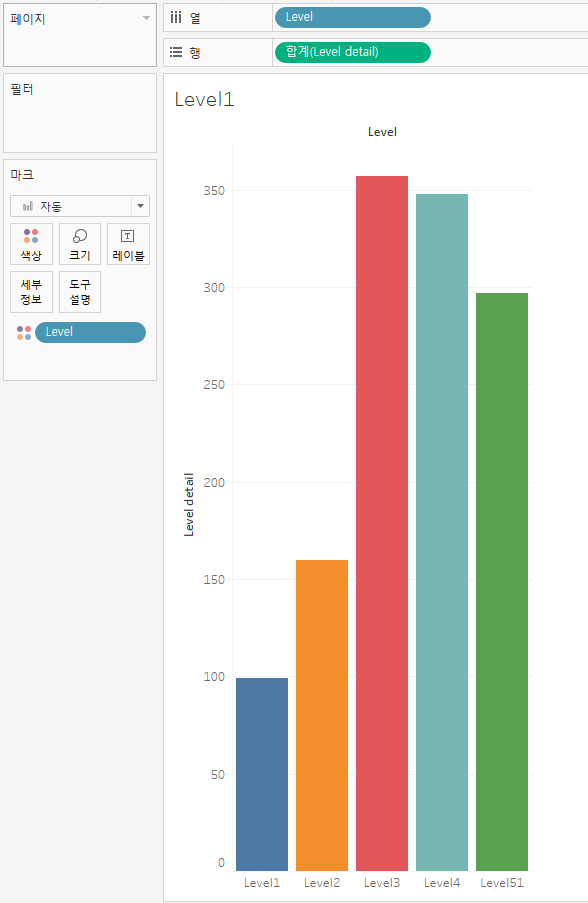588x903 pixels.
Task: Click the Filters (필터) card title
Action: (22, 89)
